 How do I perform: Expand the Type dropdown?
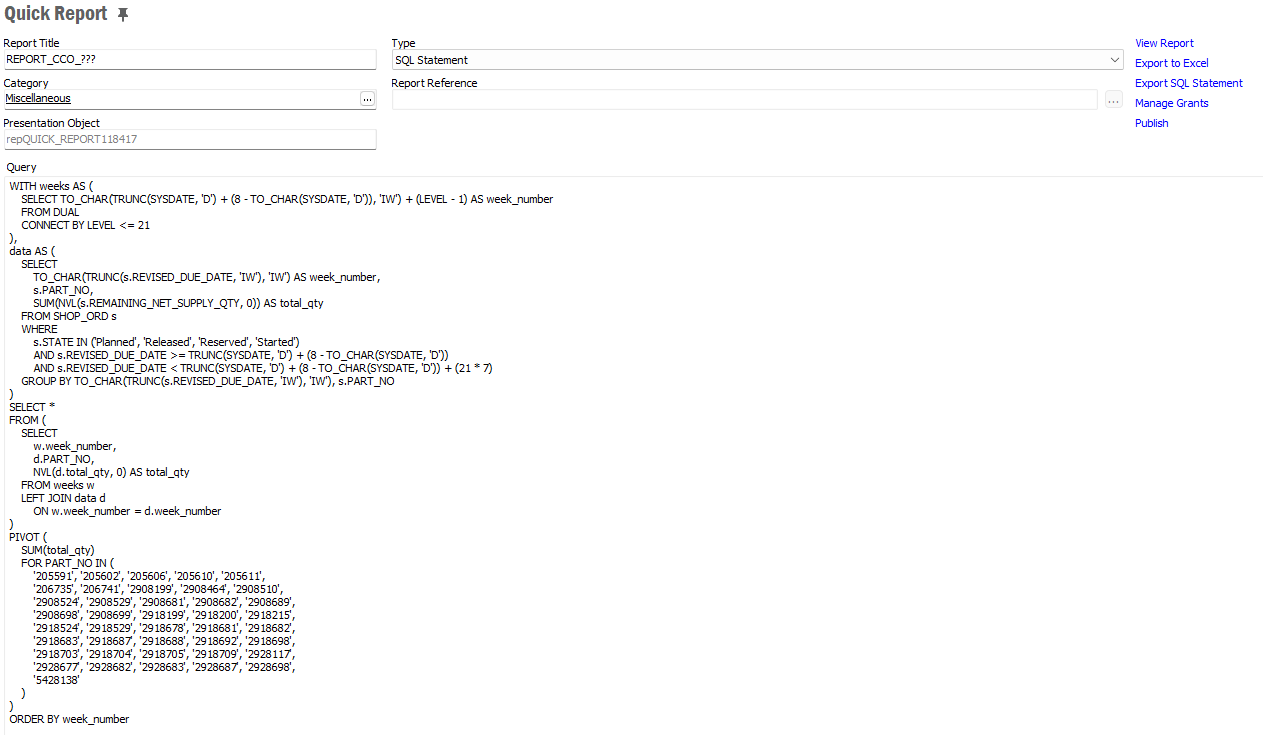pos(1115,60)
